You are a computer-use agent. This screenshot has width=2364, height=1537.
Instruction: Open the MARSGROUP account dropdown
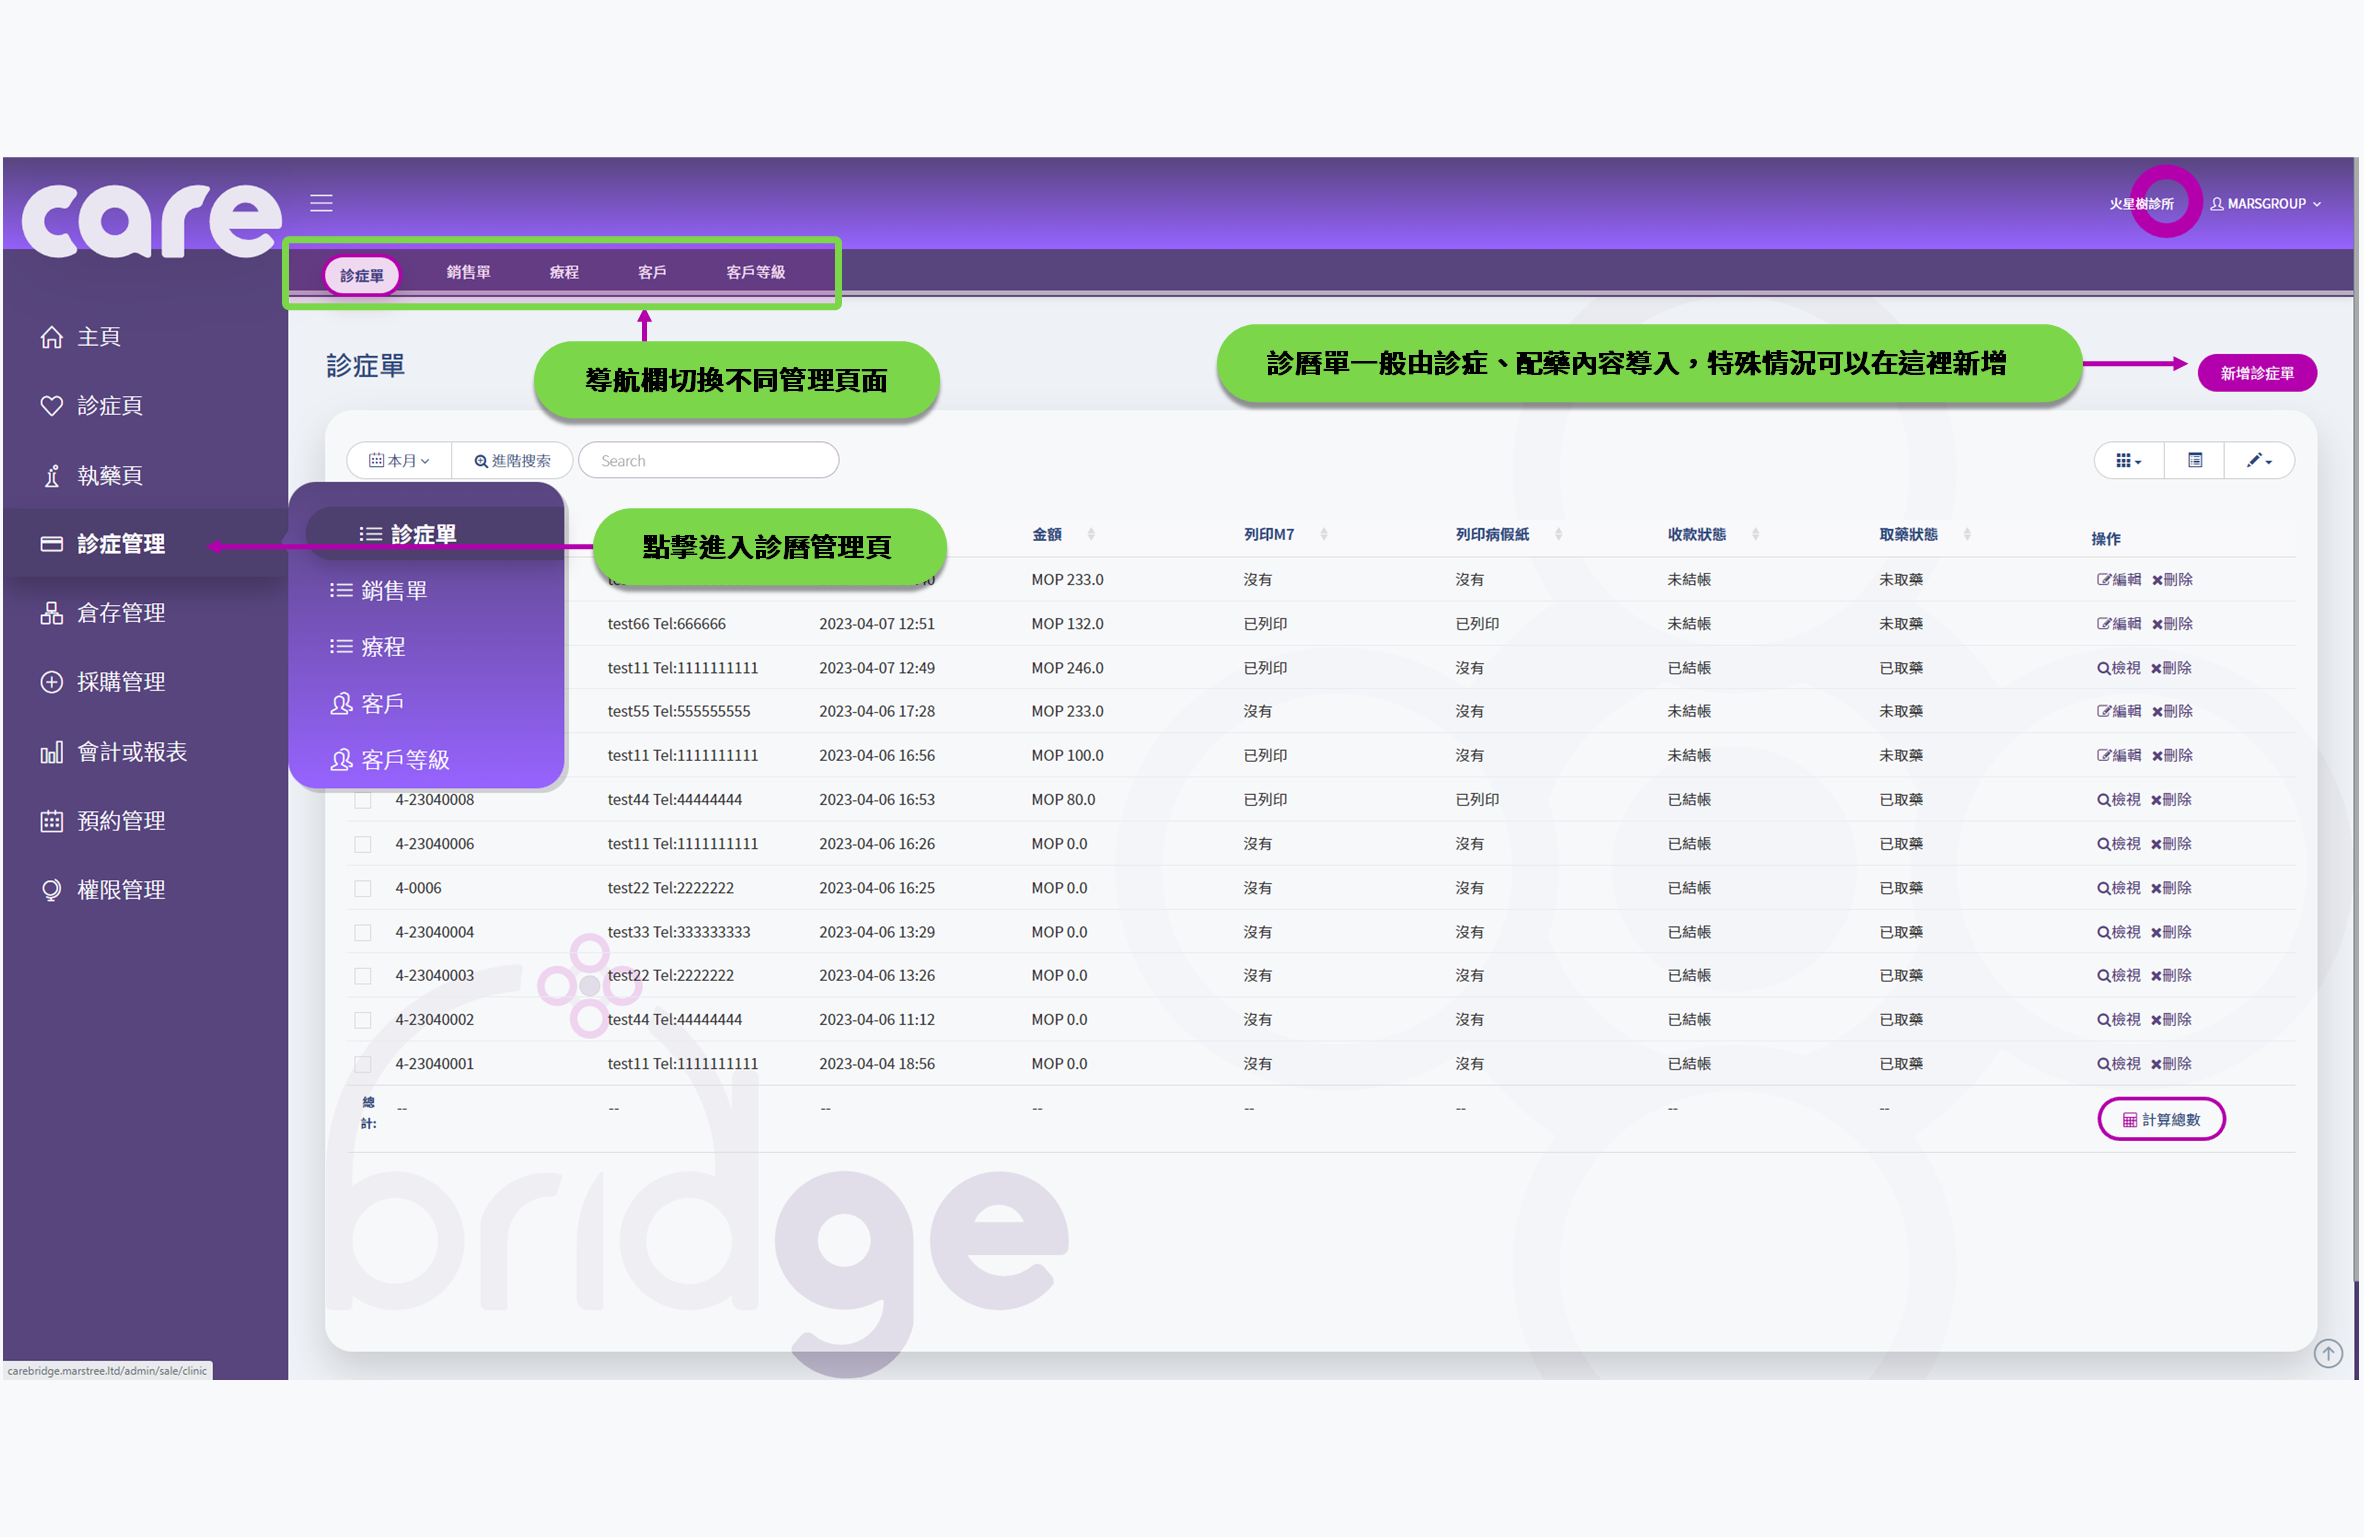click(2267, 203)
